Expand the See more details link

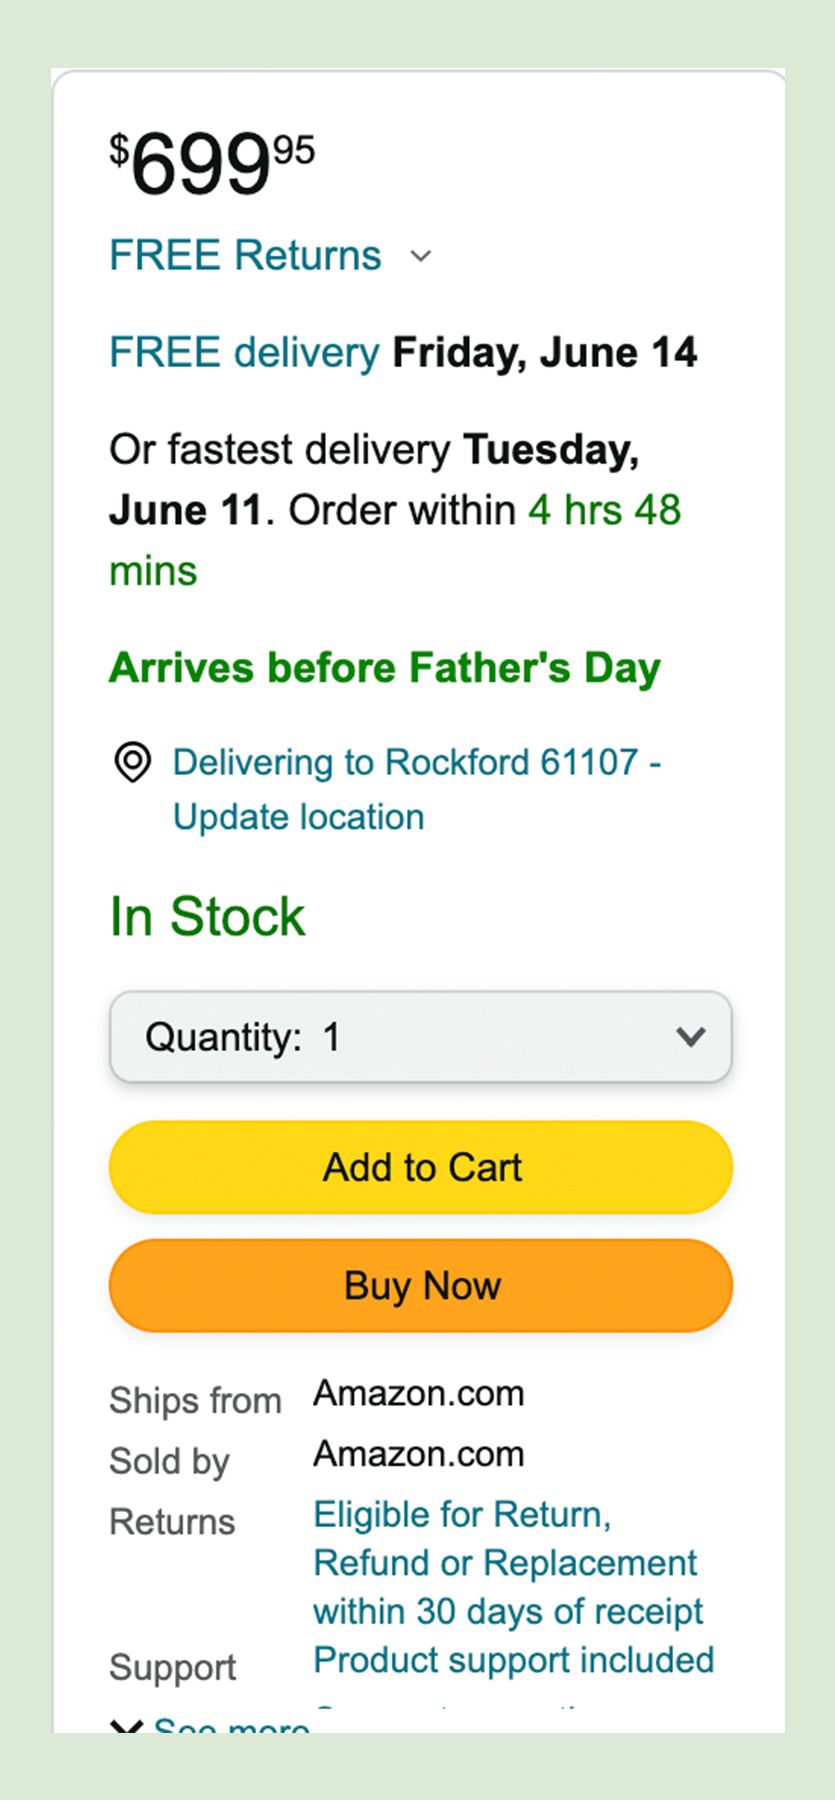(x=232, y=1725)
